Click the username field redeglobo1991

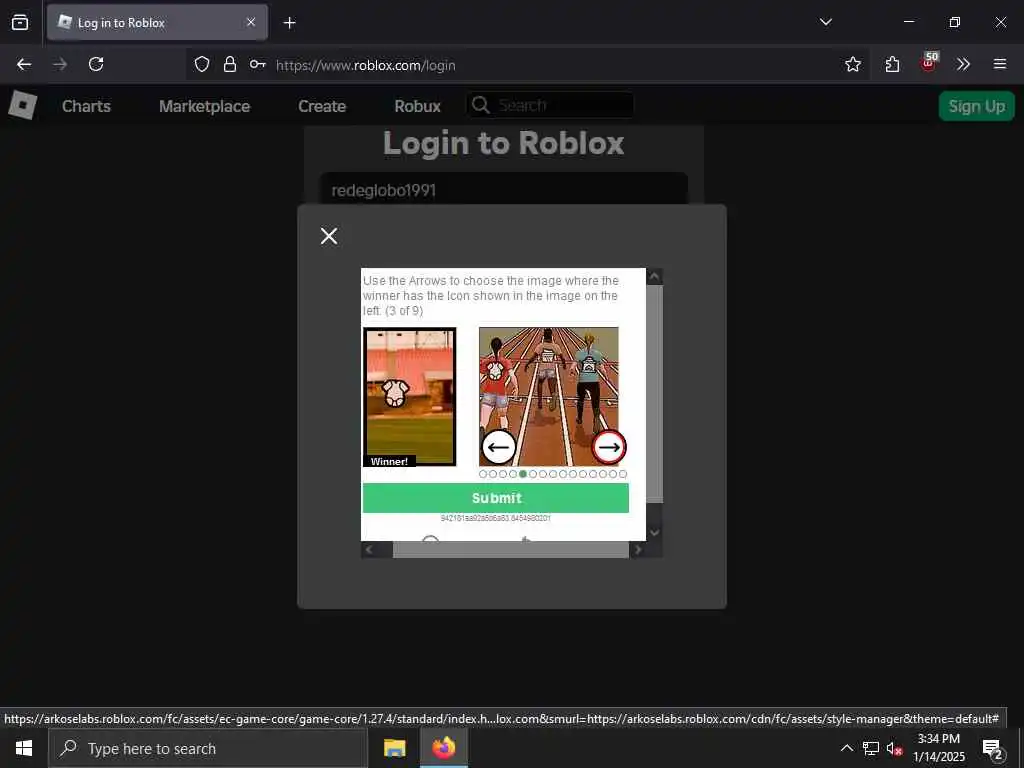(x=504, y=189)
